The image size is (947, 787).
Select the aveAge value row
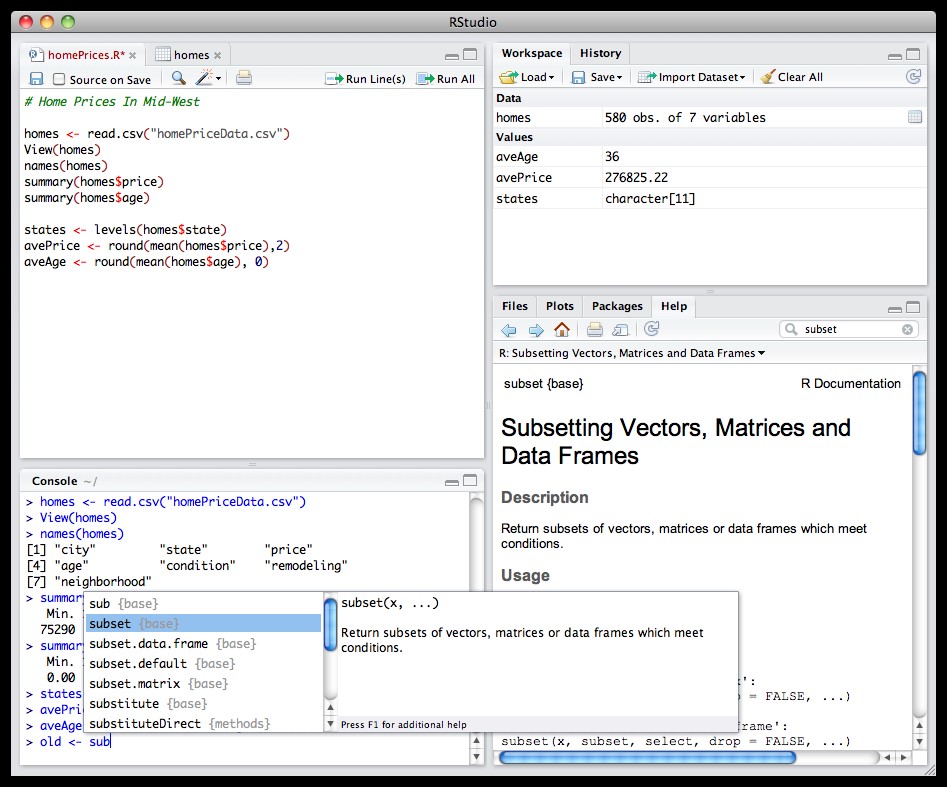(710, 156)
